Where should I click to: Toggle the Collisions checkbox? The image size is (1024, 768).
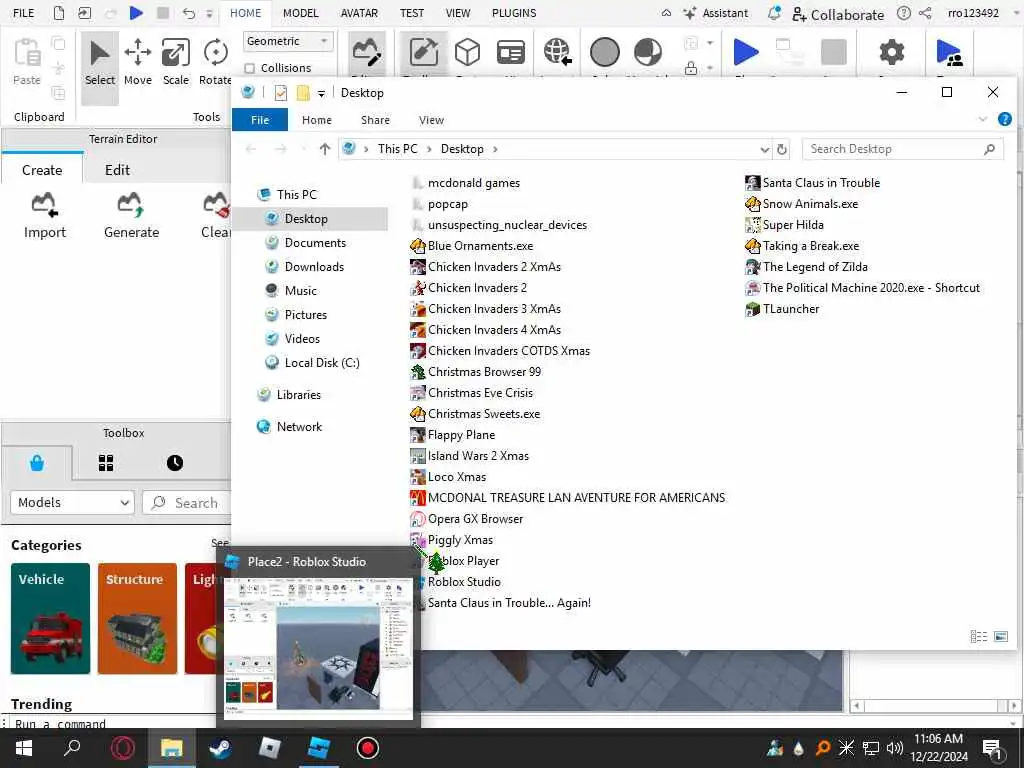[249, 68]
